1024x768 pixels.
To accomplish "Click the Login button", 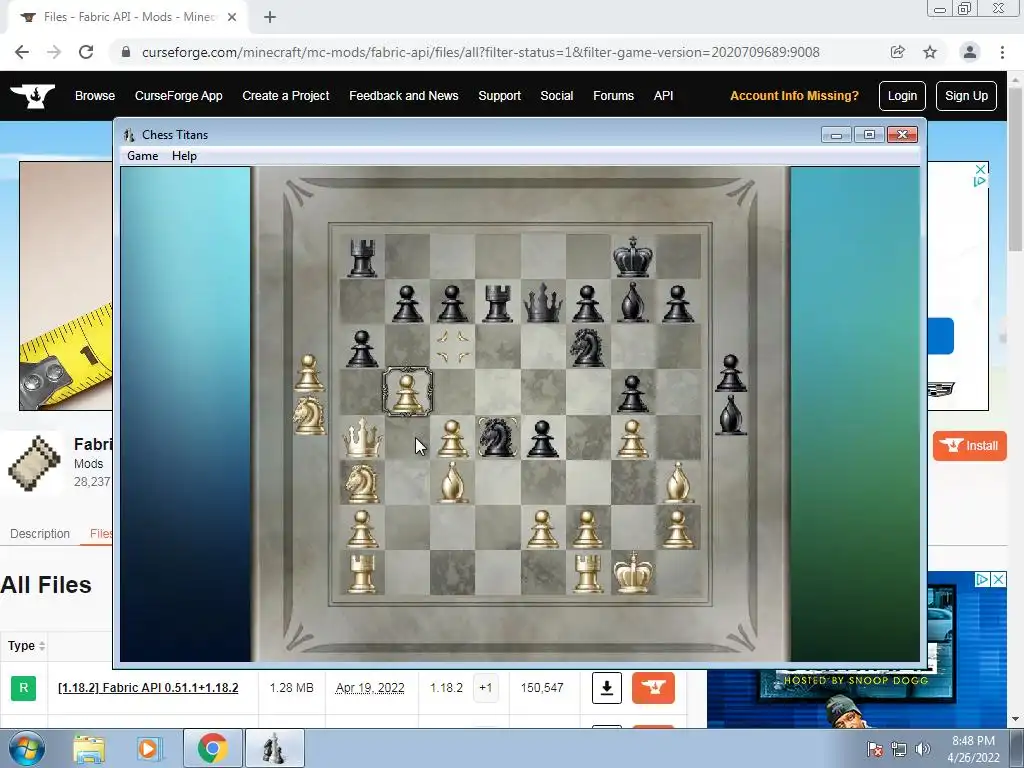I will (x=902, y=96).
